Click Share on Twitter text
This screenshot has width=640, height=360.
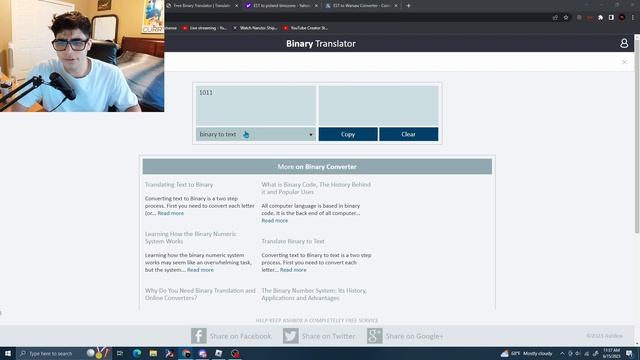(x=328, y=336)
